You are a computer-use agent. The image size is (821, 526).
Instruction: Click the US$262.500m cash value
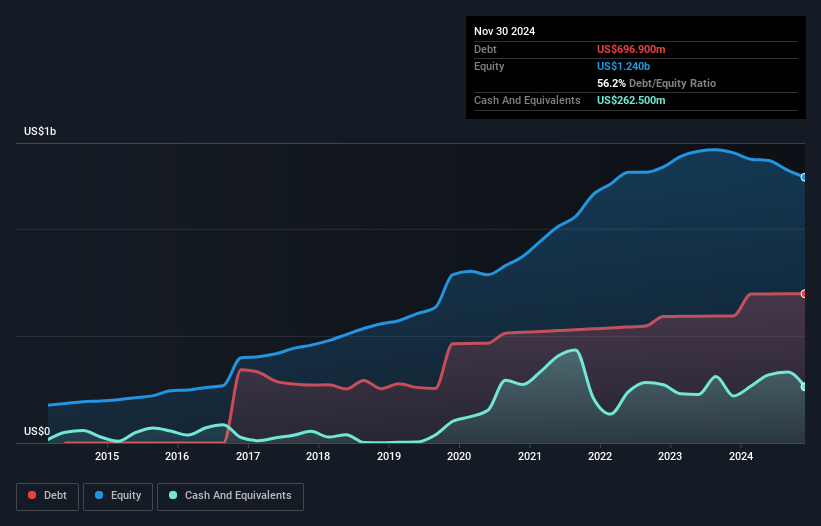pyautogui.click(x=631, y=100)
